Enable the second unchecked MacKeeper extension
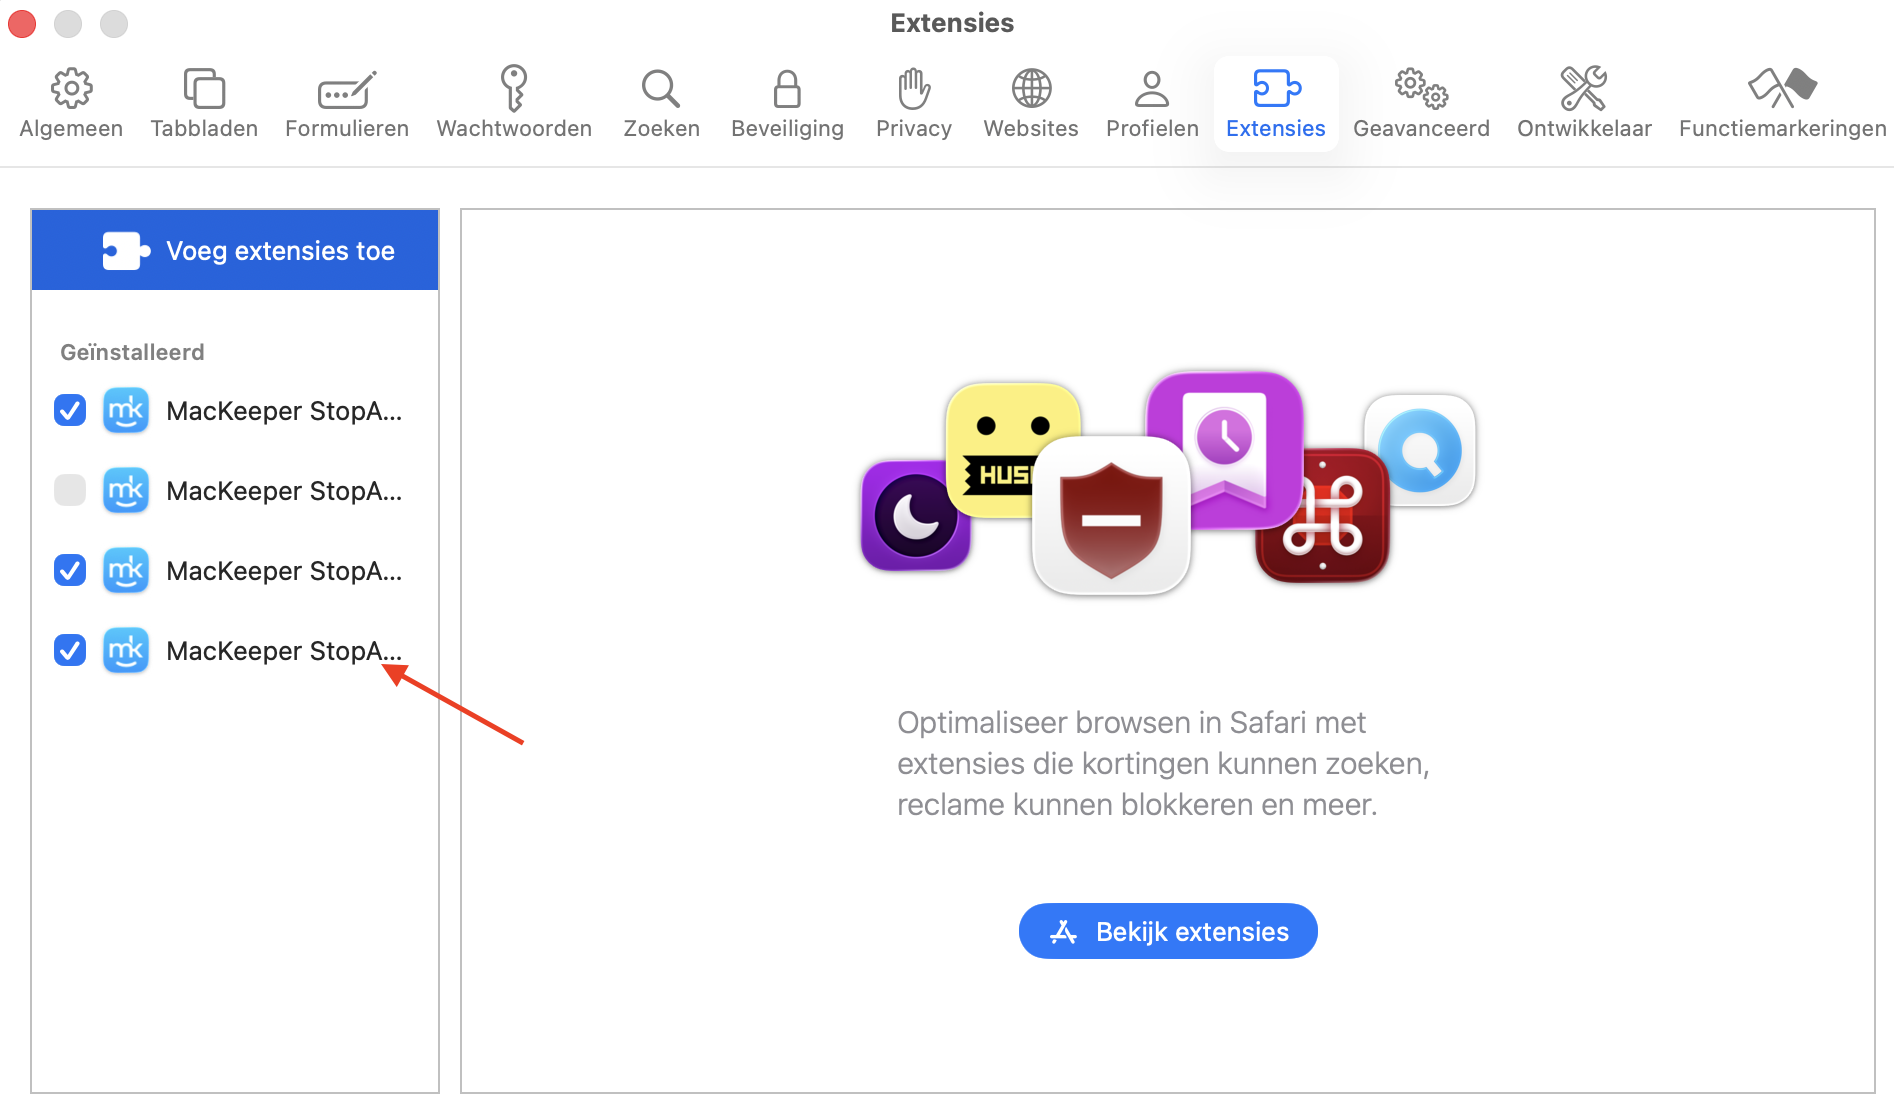The image size is (1894, 1108). tap(70, 490)
